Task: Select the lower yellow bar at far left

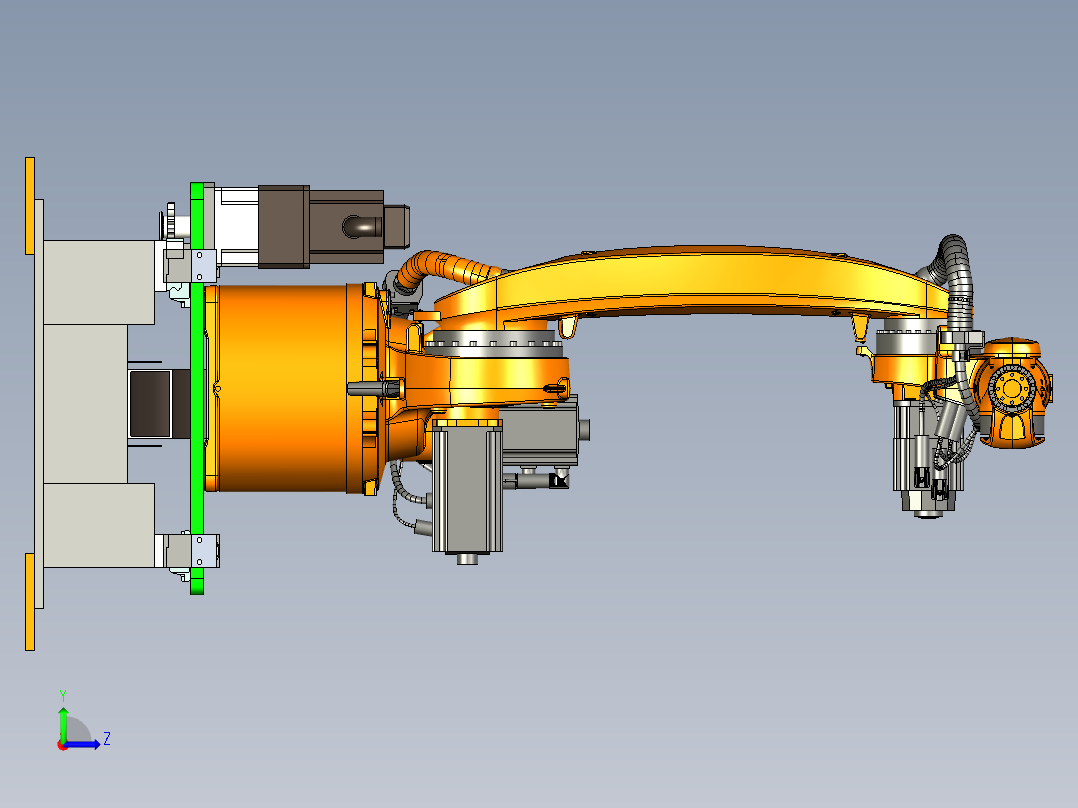Action: pyautogui.click(x=30, y=602)
